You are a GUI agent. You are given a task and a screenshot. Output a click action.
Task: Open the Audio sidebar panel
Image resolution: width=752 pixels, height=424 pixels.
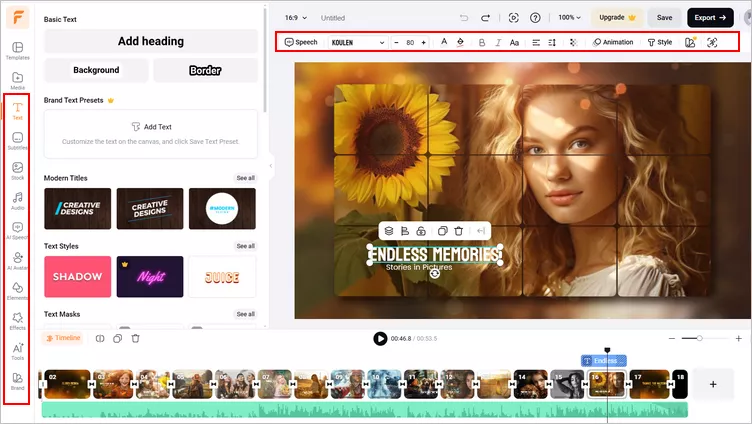[18, 201]
